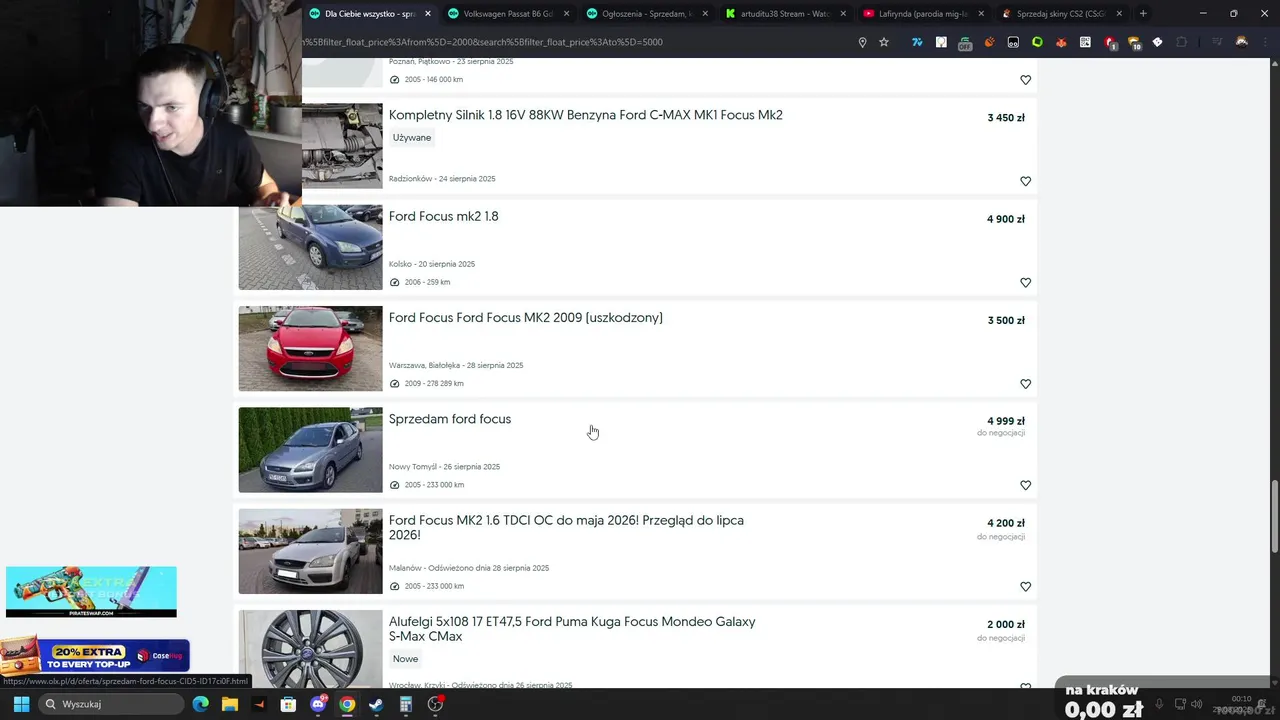Image resolution: width=1280 pixels, height=720 pixels.
Task: Open a new browser tab
Action: (x=1143, y=14)
